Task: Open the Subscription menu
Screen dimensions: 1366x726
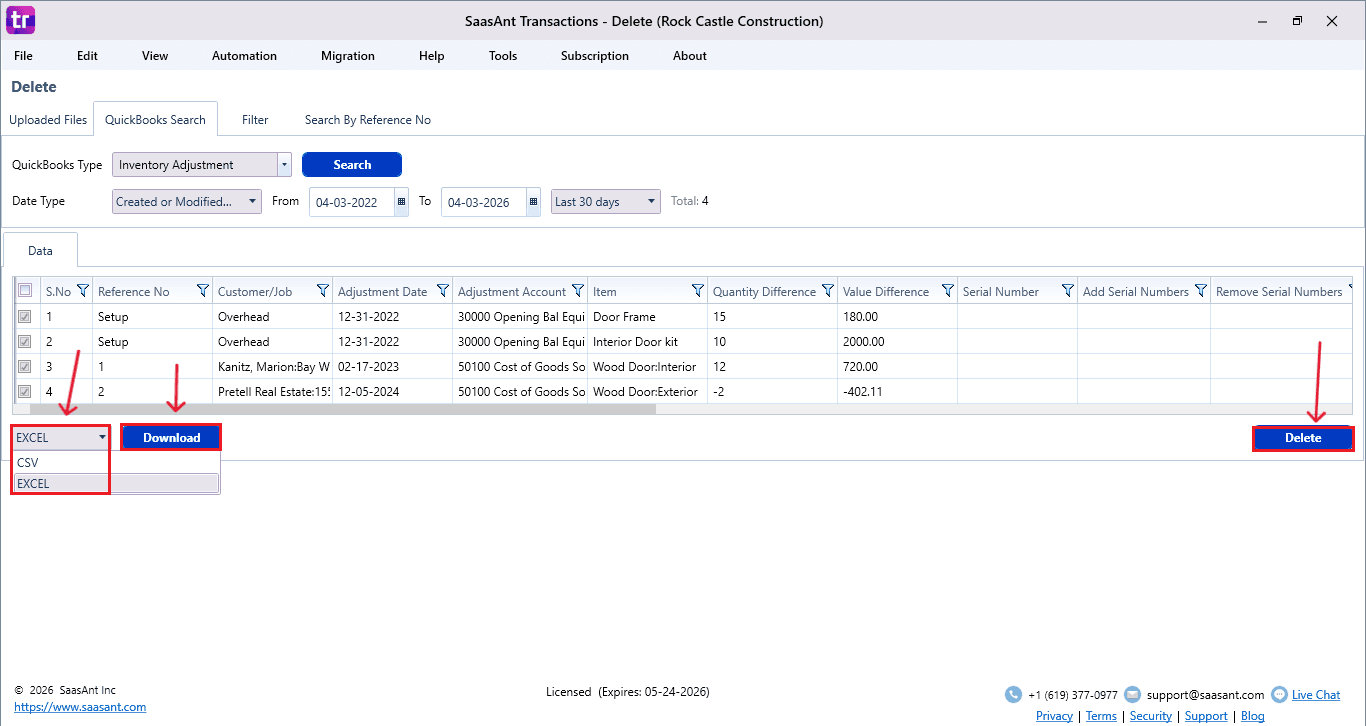Action: click(595, 56)
